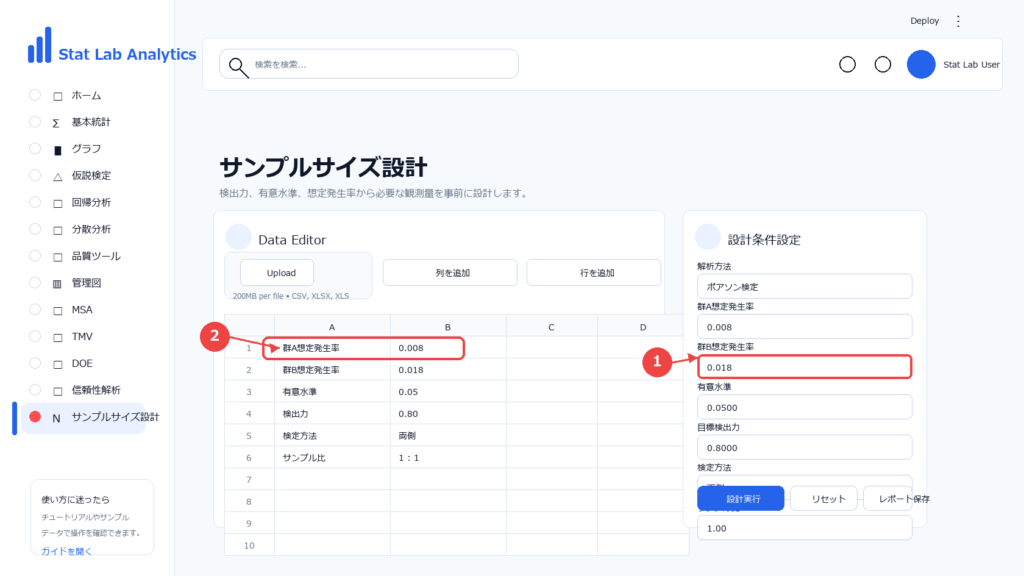Click the Stat Lab Analytics bar-chart logo
Image resolution: width=1024 pixels, height=576 pixels.
coord(39,45)
